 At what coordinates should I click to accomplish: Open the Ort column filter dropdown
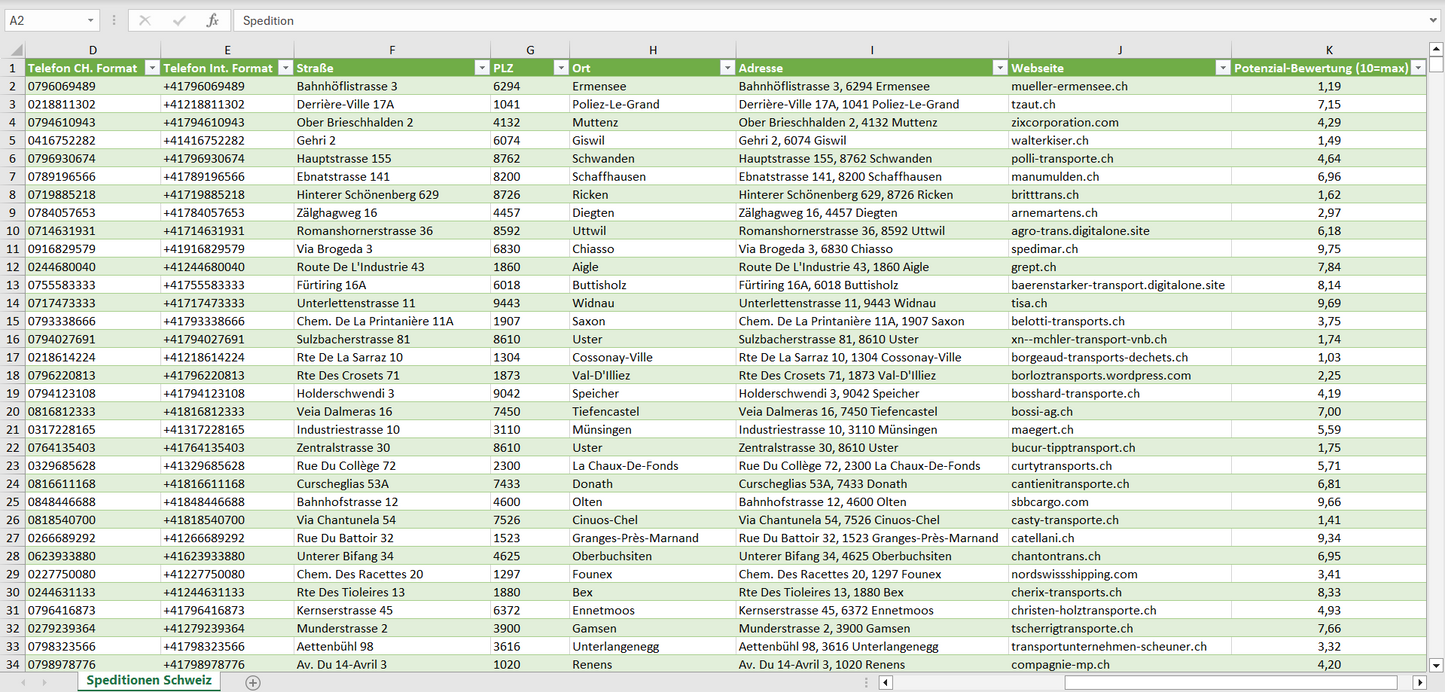click(726, 68)
